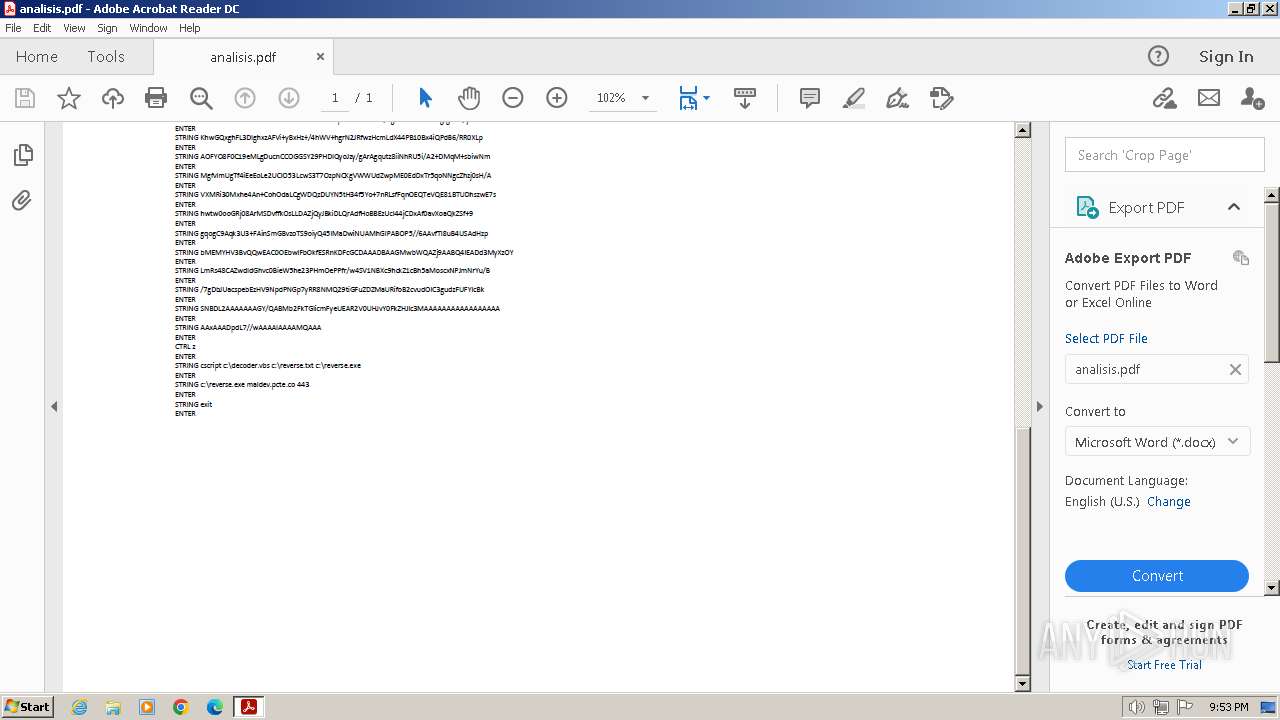Upload file to cloud icon
The image size is (1280, 720).
coord(113,98)
